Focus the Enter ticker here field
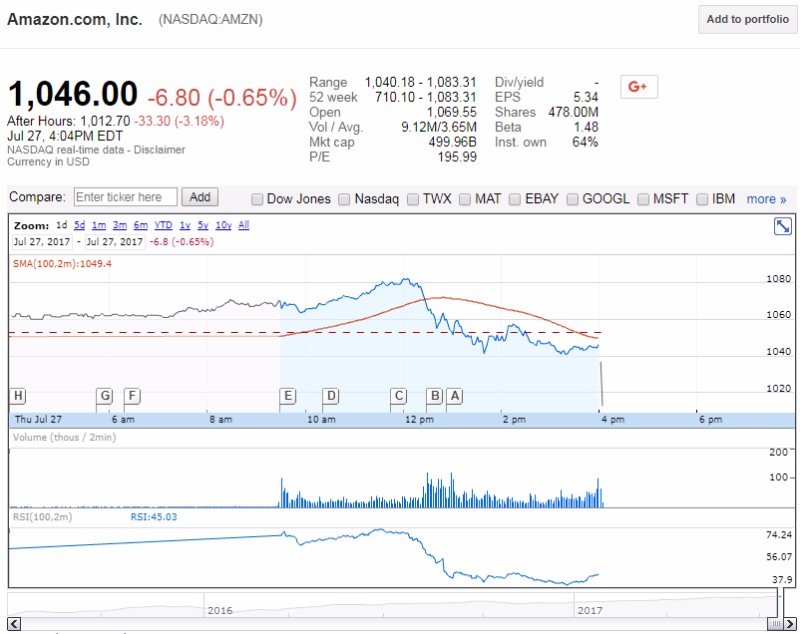The height and width of the screenshot is (634, 800). pos(126,197)
